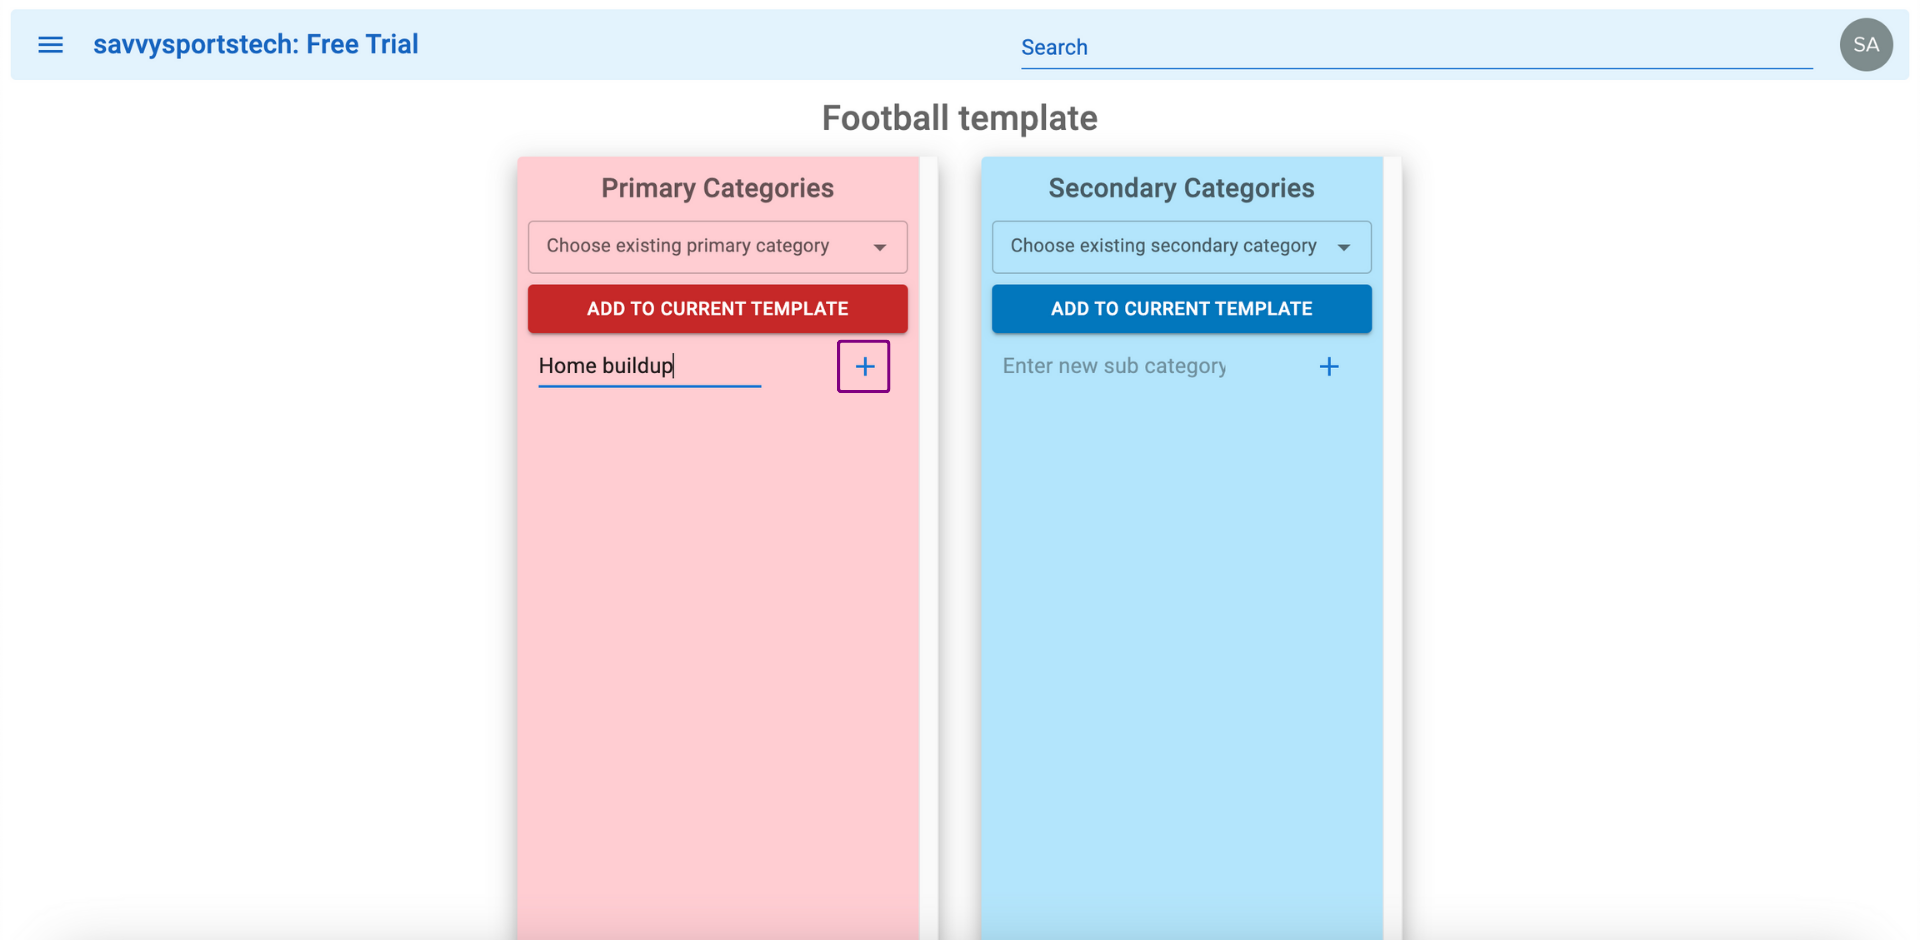The image size is (1920, 940).
Task: Click the Secondary Categories heading
Action: [1182, 188]
